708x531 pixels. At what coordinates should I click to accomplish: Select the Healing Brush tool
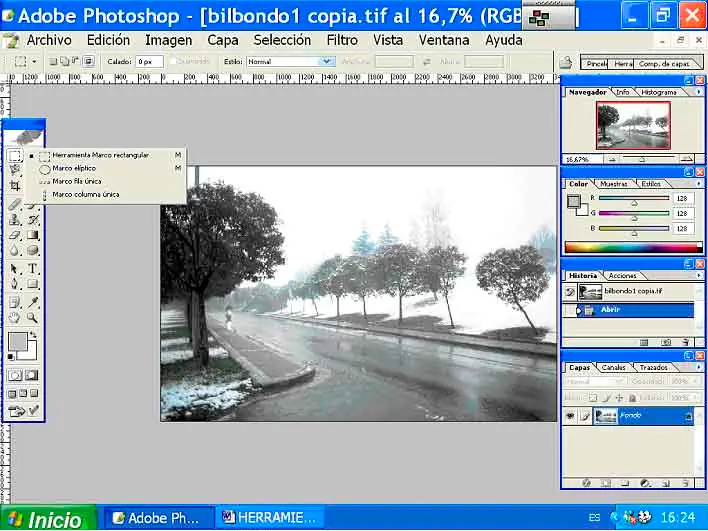(15, 205)
